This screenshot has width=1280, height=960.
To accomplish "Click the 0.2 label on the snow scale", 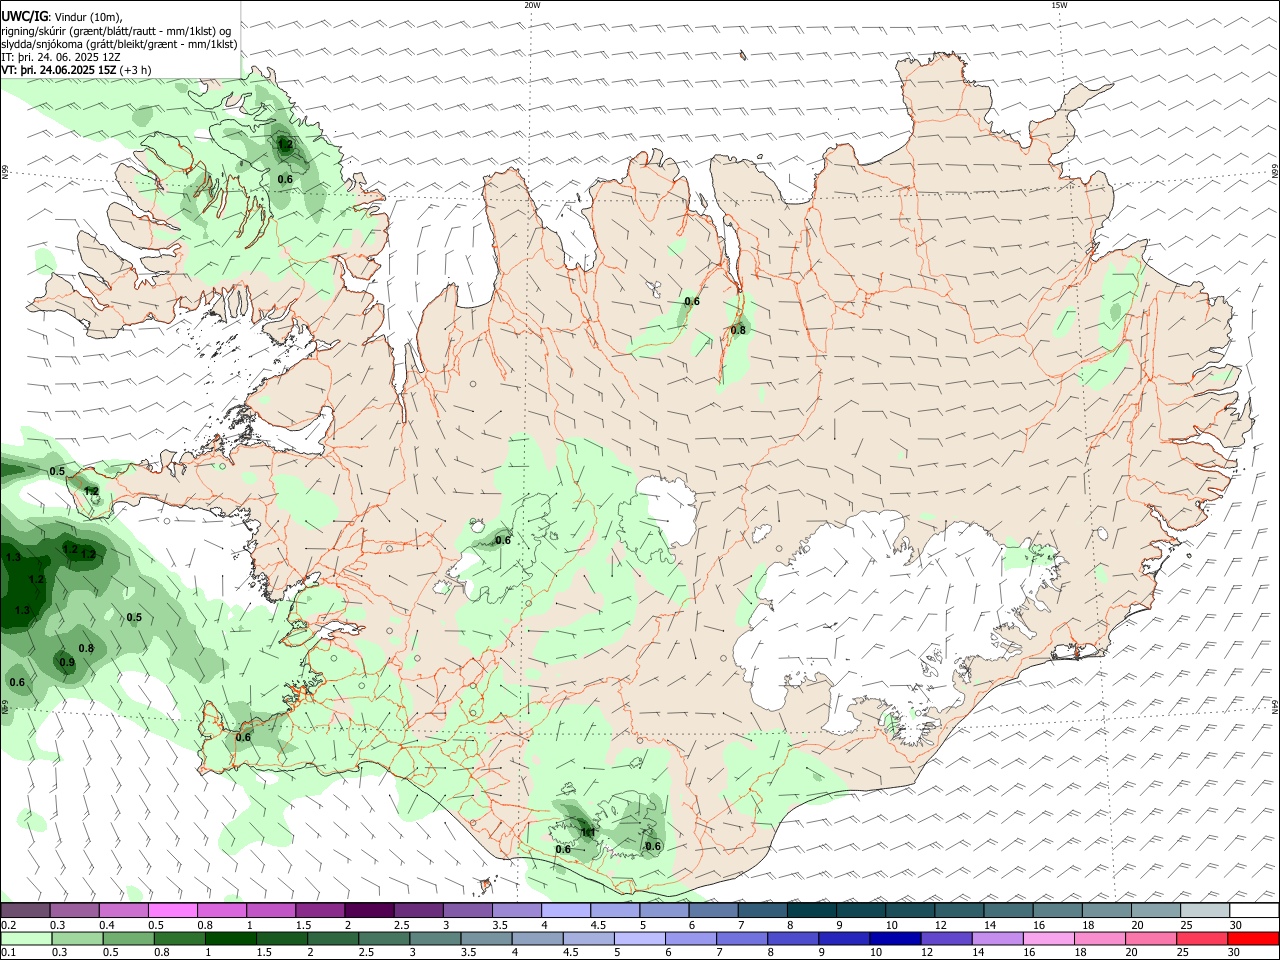I will (x=8, y=925).
